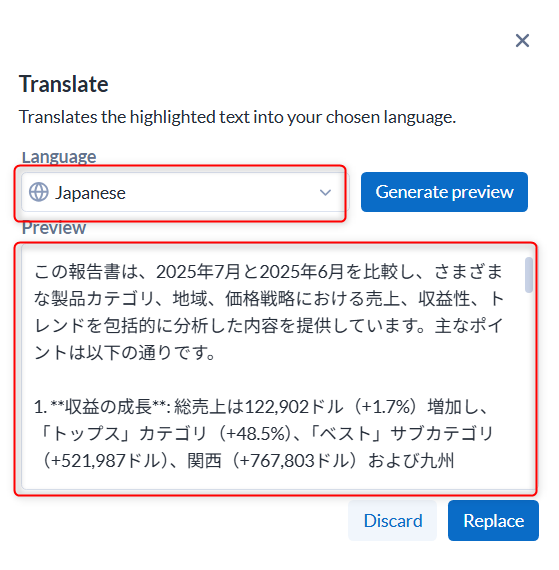Click the Preview section label

54,228
